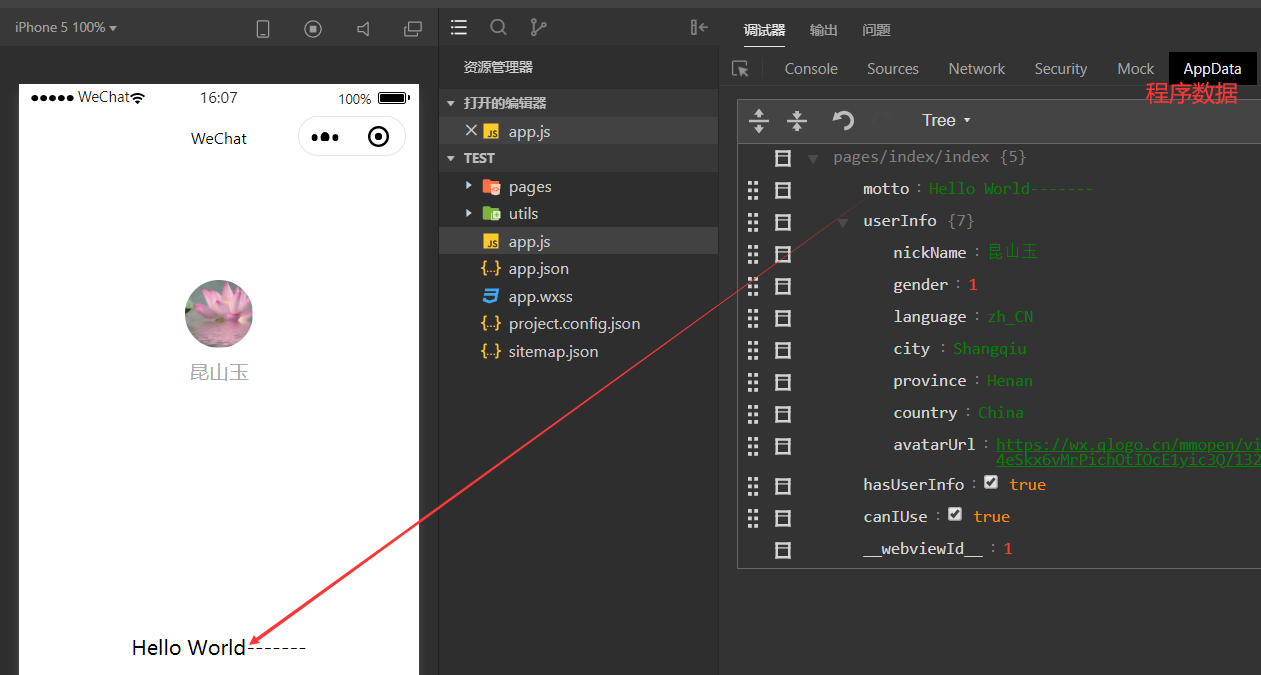The height and width of the screenshot is (675, 1261).
Task: Open the search magnifier icon
Action: tap(498, 28)
